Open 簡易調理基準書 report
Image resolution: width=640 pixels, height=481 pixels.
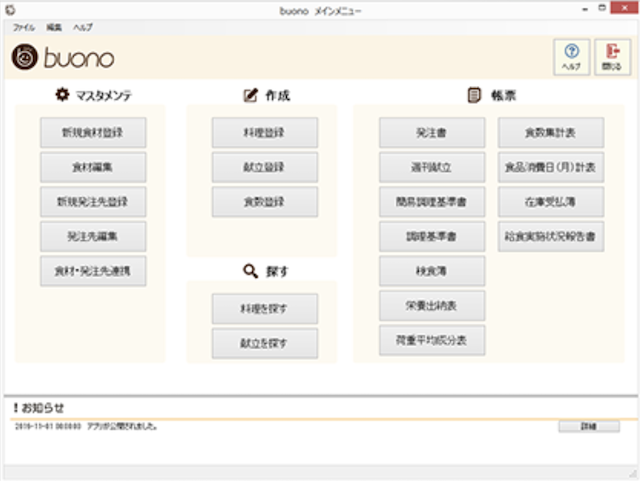pyautogui.click(x=432, y=202)
